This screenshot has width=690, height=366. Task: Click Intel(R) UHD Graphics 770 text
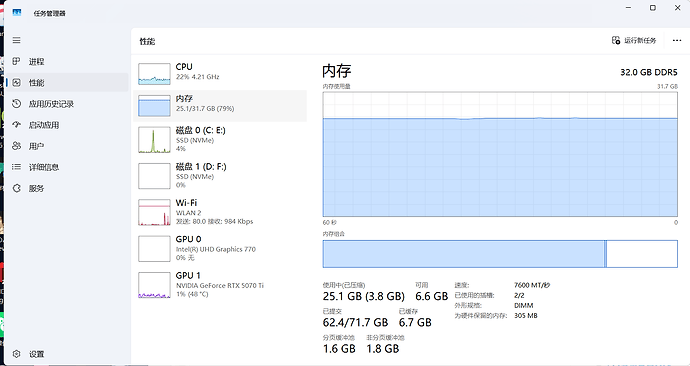click(x=216, y=249)
